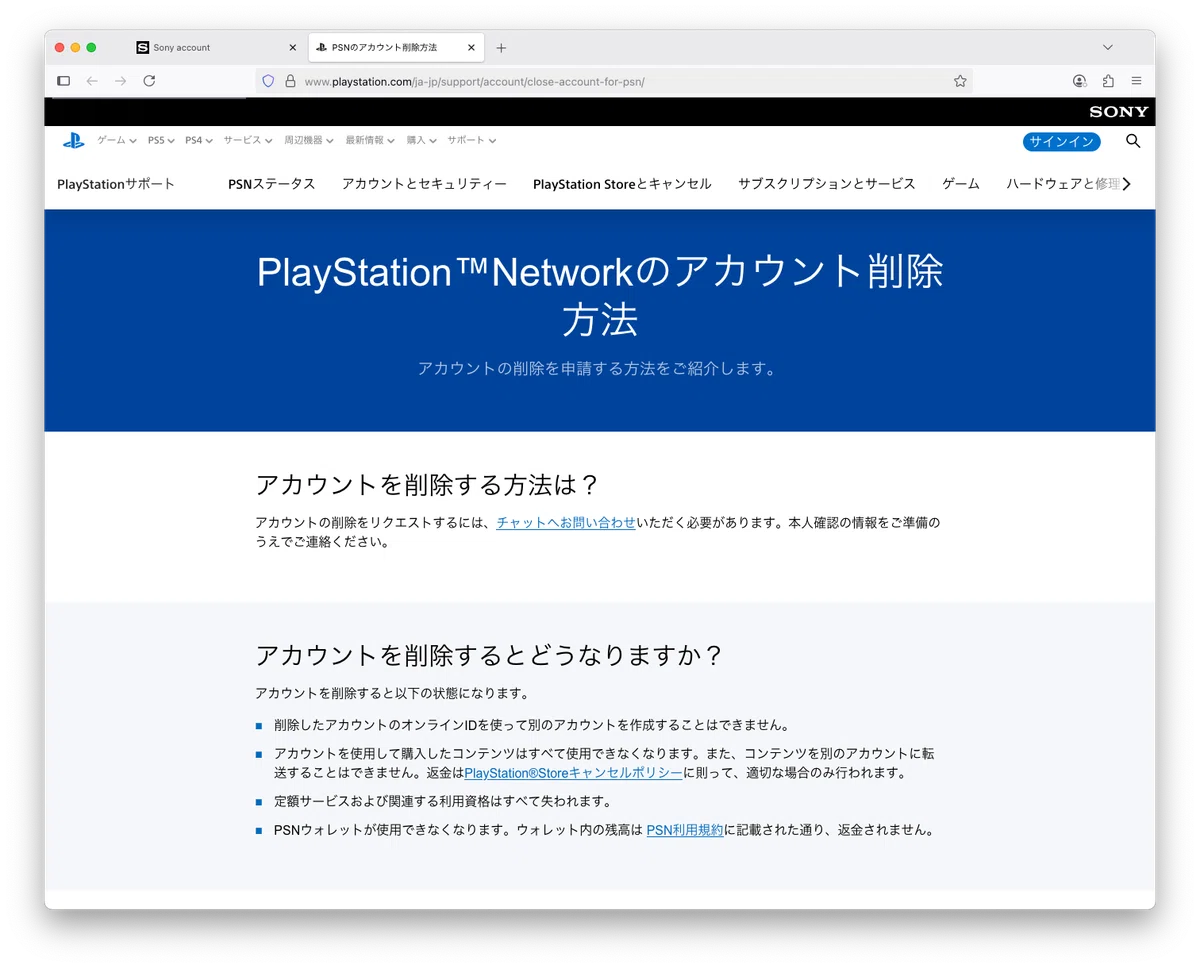Expand the ゲーム dropdown menu
1200x968 pixels.
pyautogui.click(x=117, y=141)
